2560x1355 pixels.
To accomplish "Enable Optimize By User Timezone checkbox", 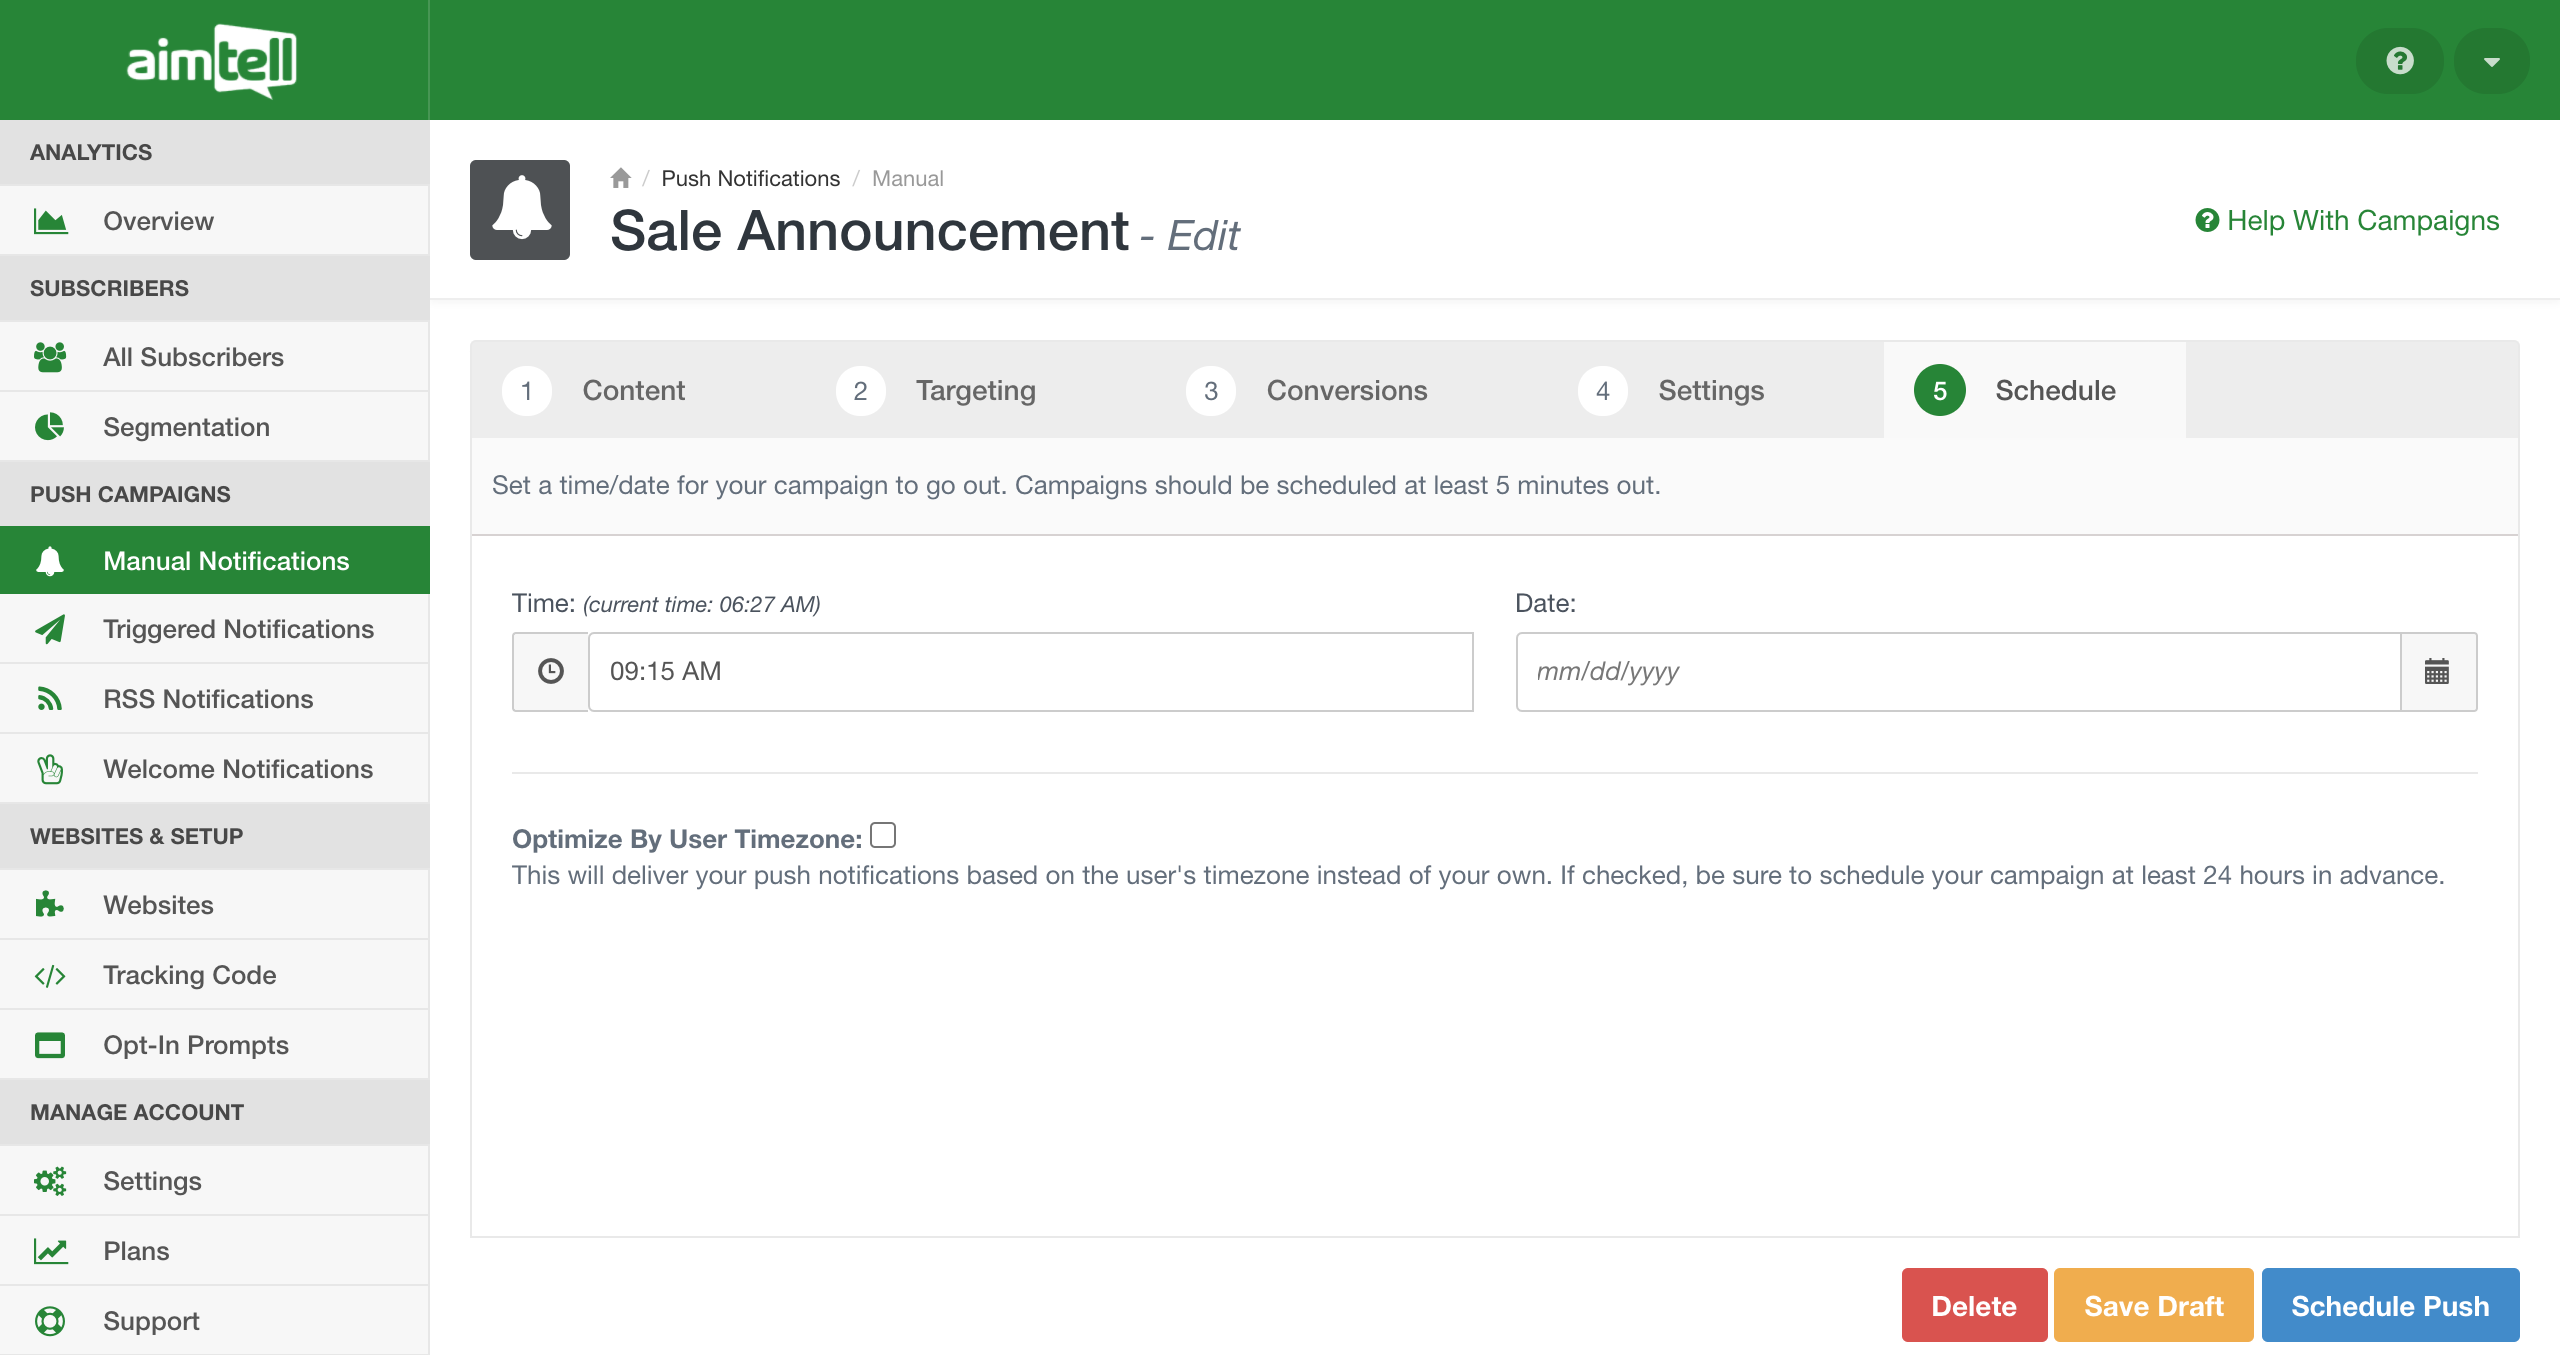I will 883,835.
